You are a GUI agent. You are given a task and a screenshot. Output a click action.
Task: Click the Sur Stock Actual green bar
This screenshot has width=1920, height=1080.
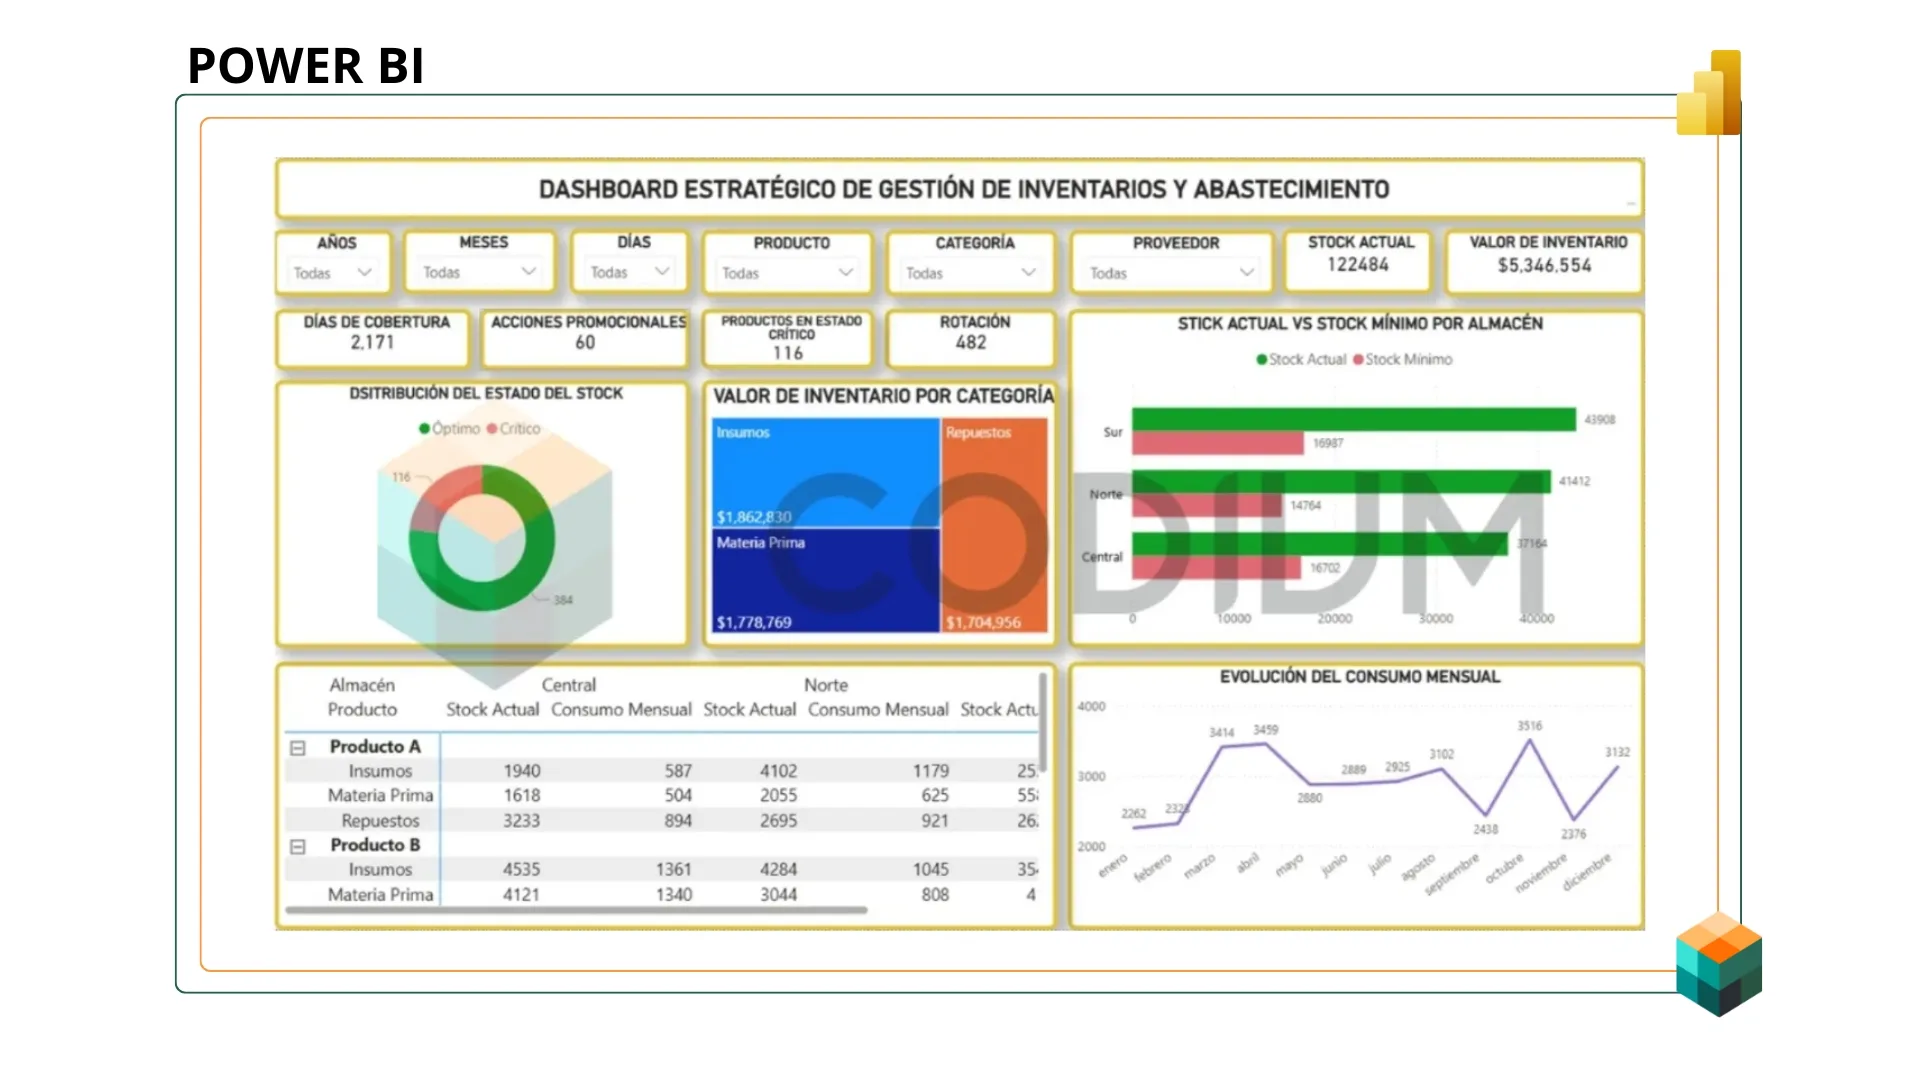[x=1354, y=419]
